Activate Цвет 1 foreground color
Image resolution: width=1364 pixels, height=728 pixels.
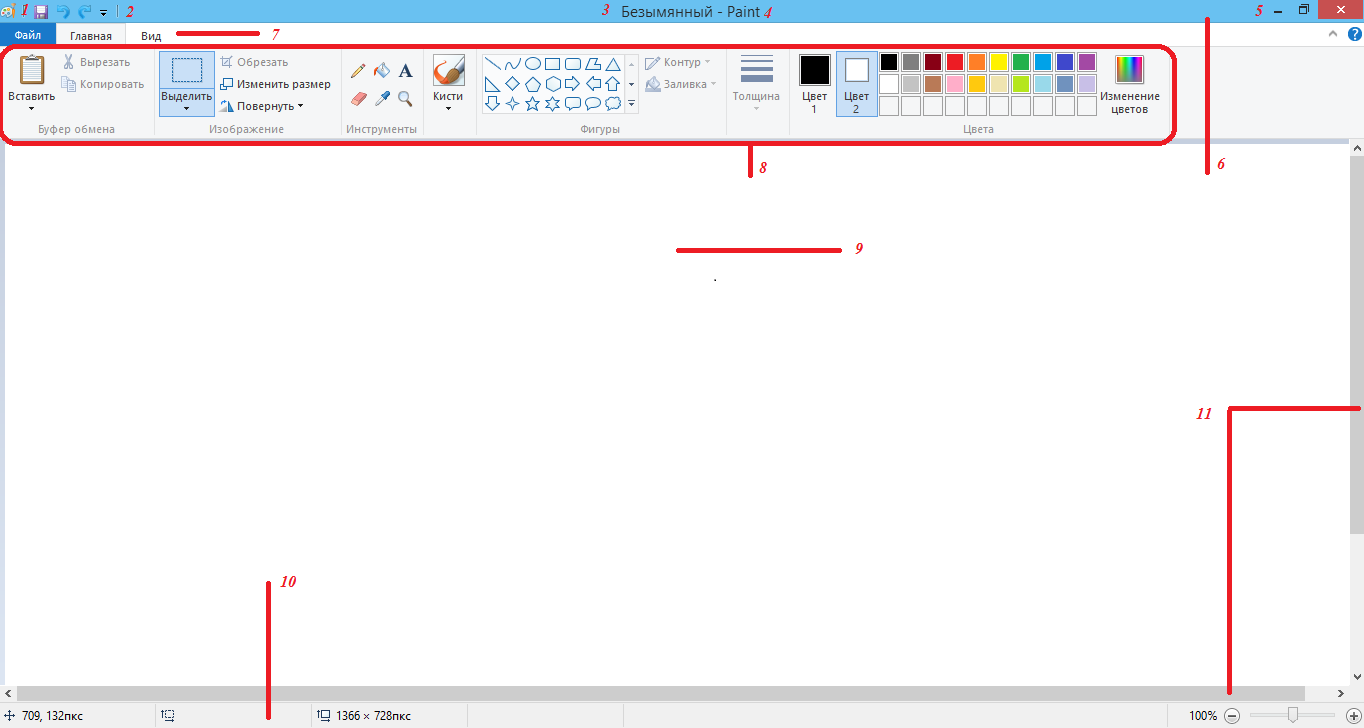pos(814,84)
